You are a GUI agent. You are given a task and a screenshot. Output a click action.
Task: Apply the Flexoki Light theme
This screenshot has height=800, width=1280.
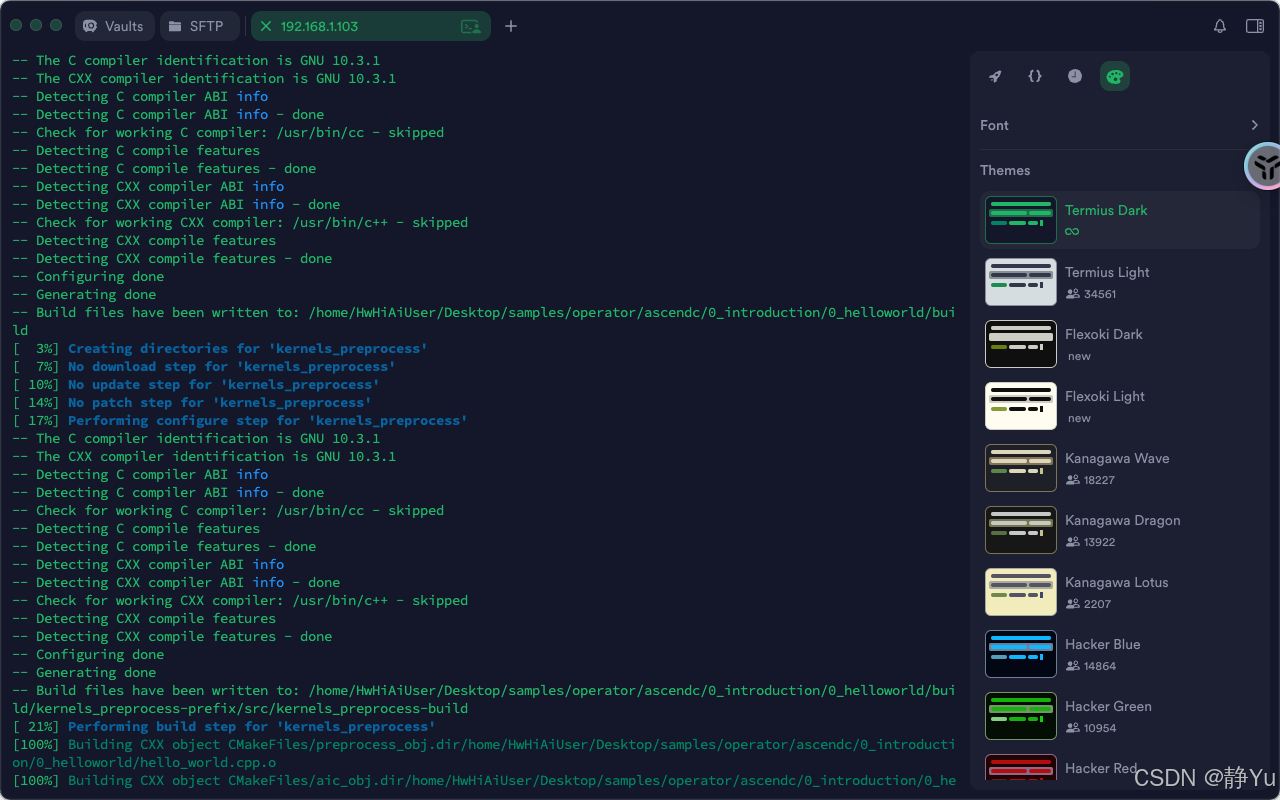coord(1120,406)
